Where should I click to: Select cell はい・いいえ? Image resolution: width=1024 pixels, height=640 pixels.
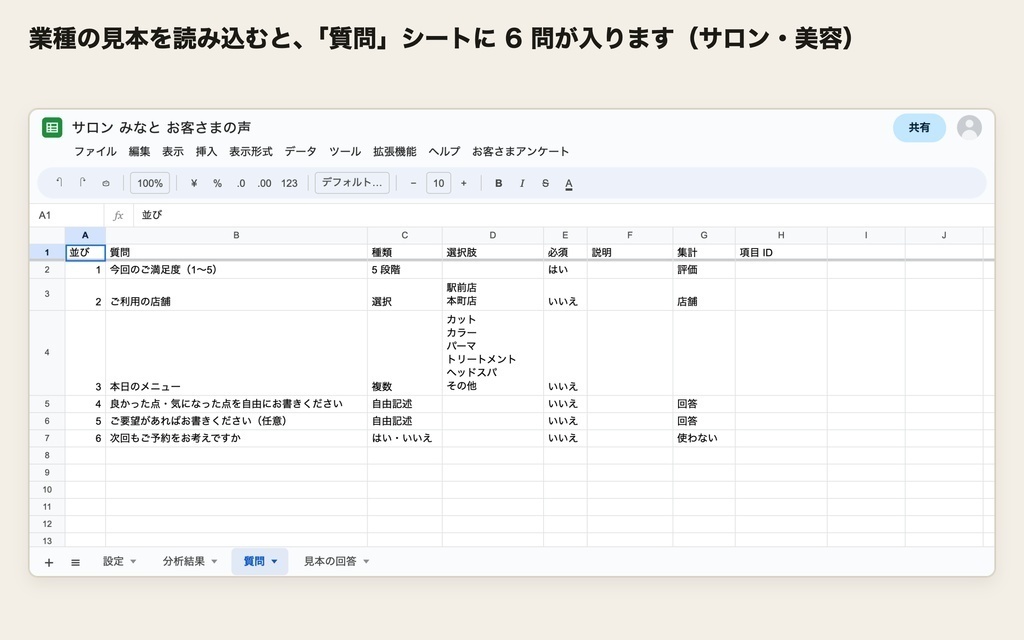(x=405, y=438)
